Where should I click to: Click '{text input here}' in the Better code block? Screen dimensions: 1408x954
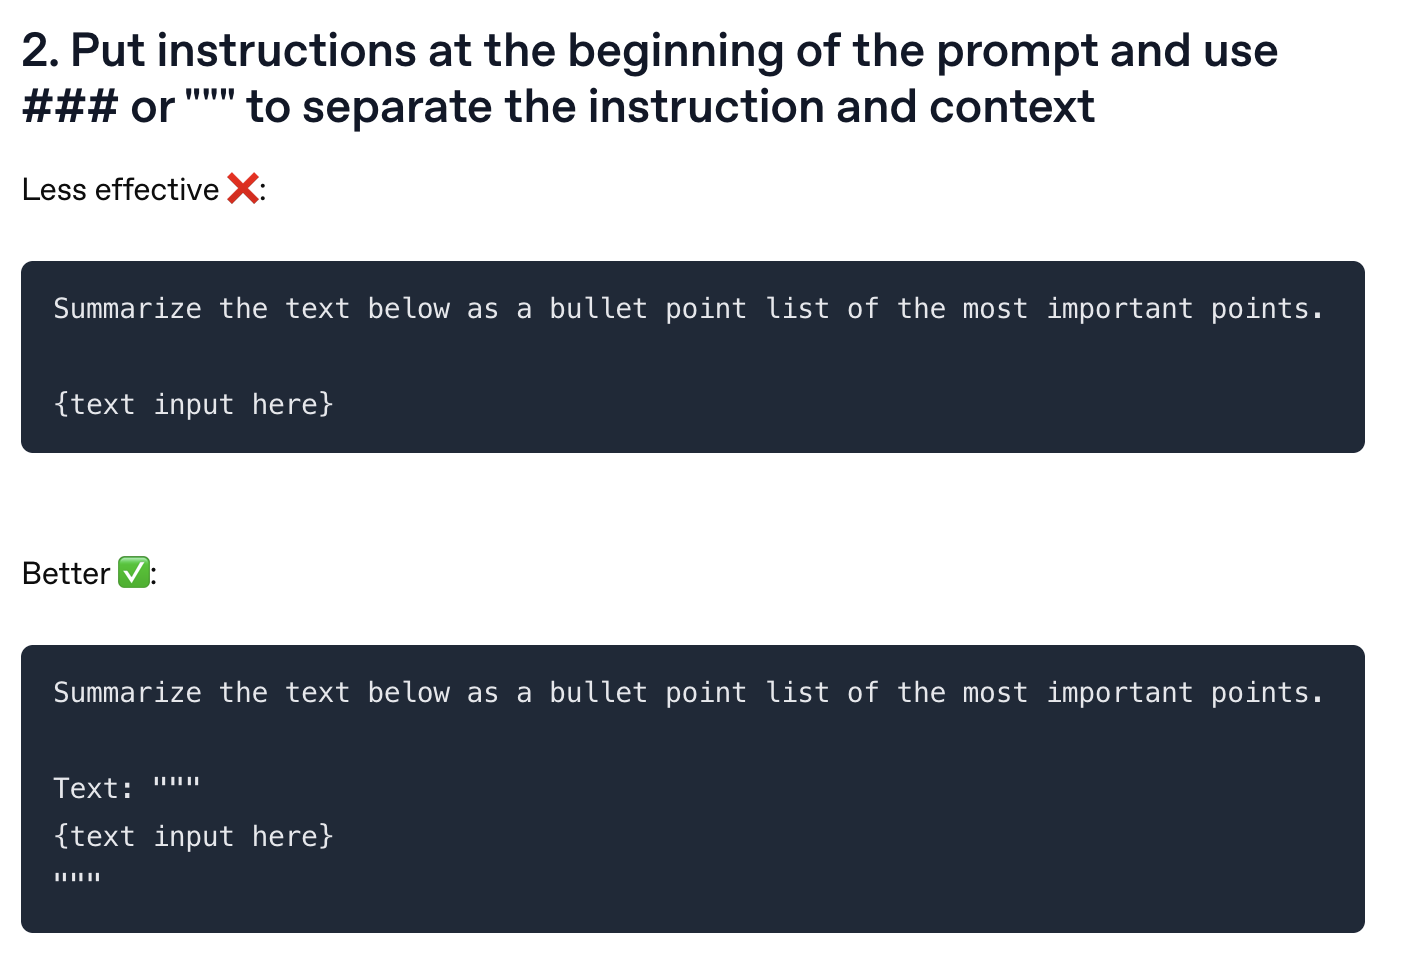(x=193, y=836)
